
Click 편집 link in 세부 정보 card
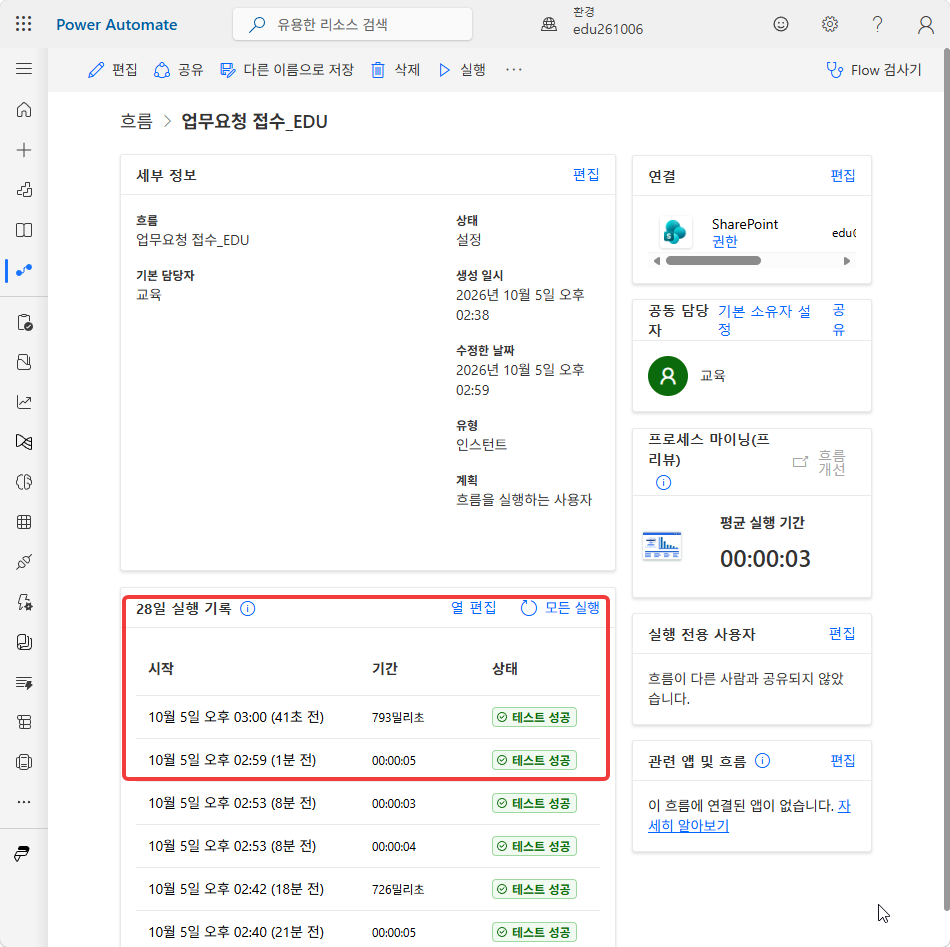coord(586,174)
